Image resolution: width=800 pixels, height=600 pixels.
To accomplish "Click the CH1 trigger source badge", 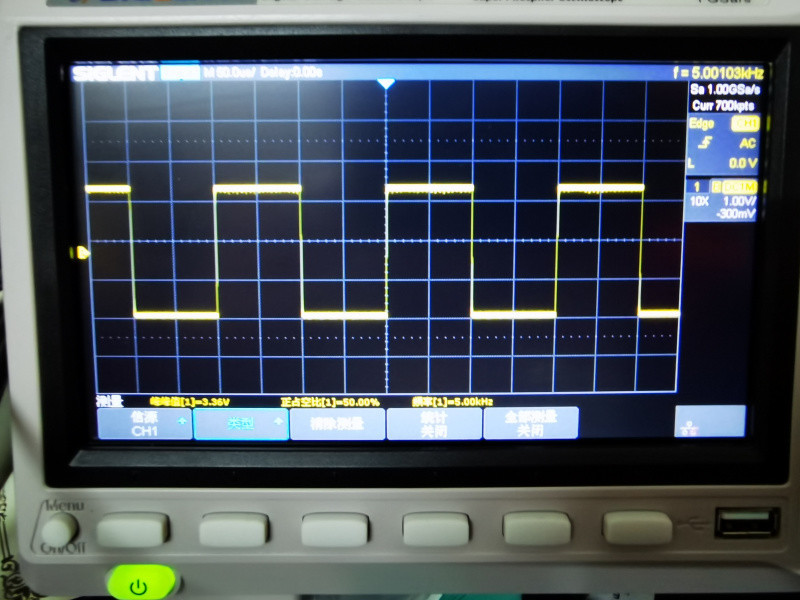I will pyautogui.click(x=745, y=124).
